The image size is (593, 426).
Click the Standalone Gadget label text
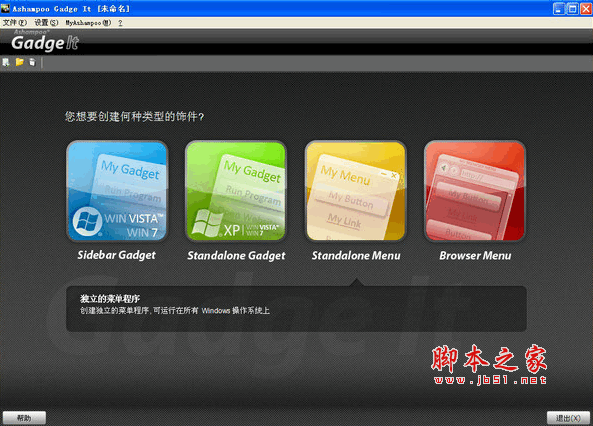point(236,256)
